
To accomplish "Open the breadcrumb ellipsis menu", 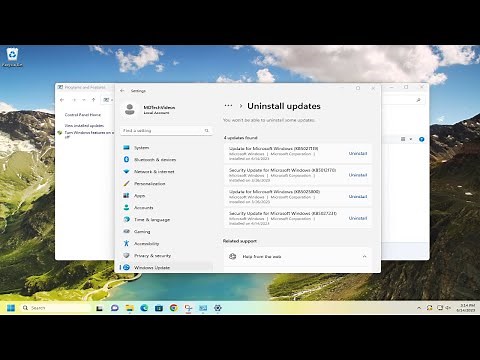I will coord(228,106).
